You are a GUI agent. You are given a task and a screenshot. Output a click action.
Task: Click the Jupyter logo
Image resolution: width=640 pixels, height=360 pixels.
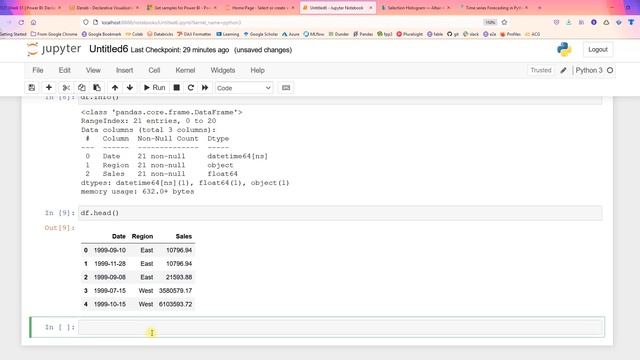(x=54, y=49)
